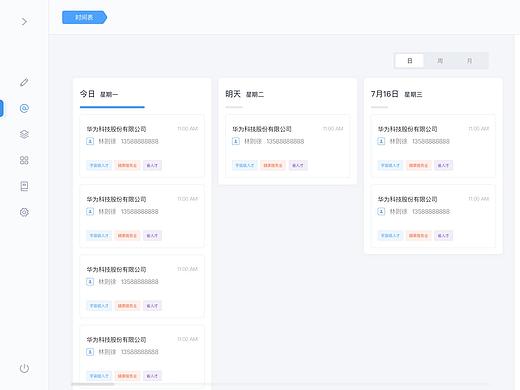
Task: Click contact icon in first 今日 card
Action: click(x=90, y=141)
